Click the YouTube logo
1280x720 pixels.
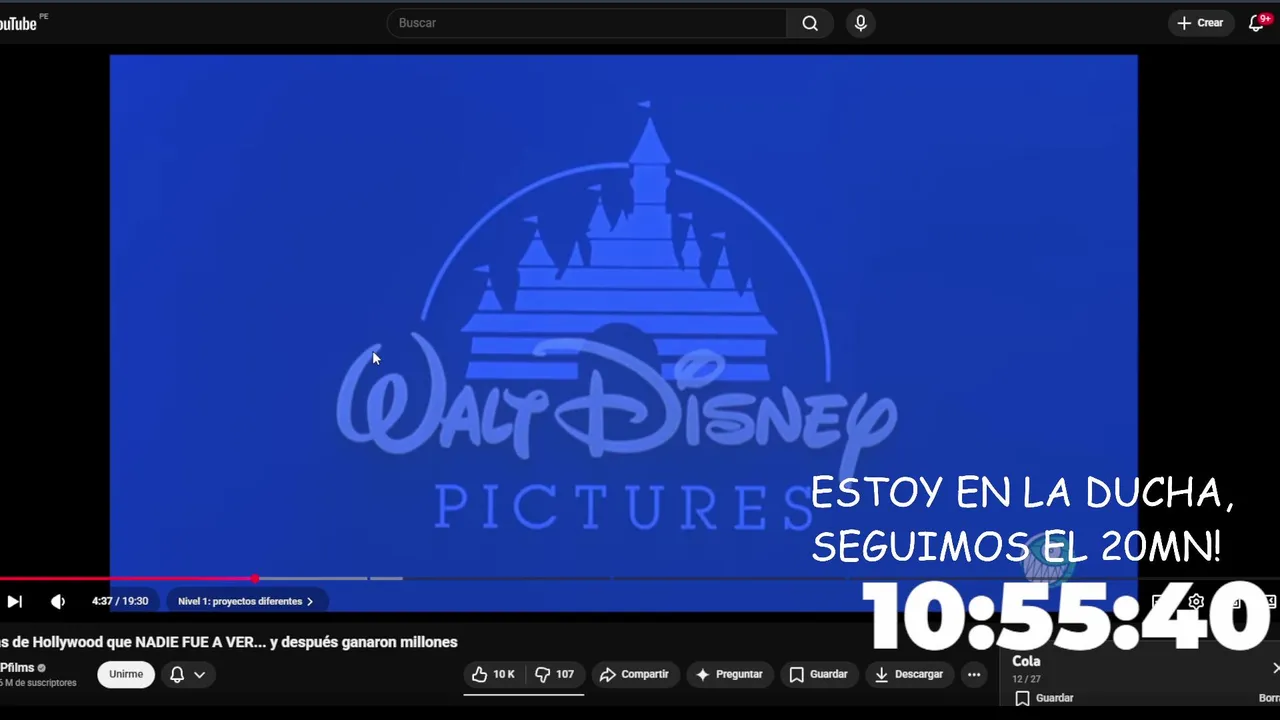(x=20, y=23)
